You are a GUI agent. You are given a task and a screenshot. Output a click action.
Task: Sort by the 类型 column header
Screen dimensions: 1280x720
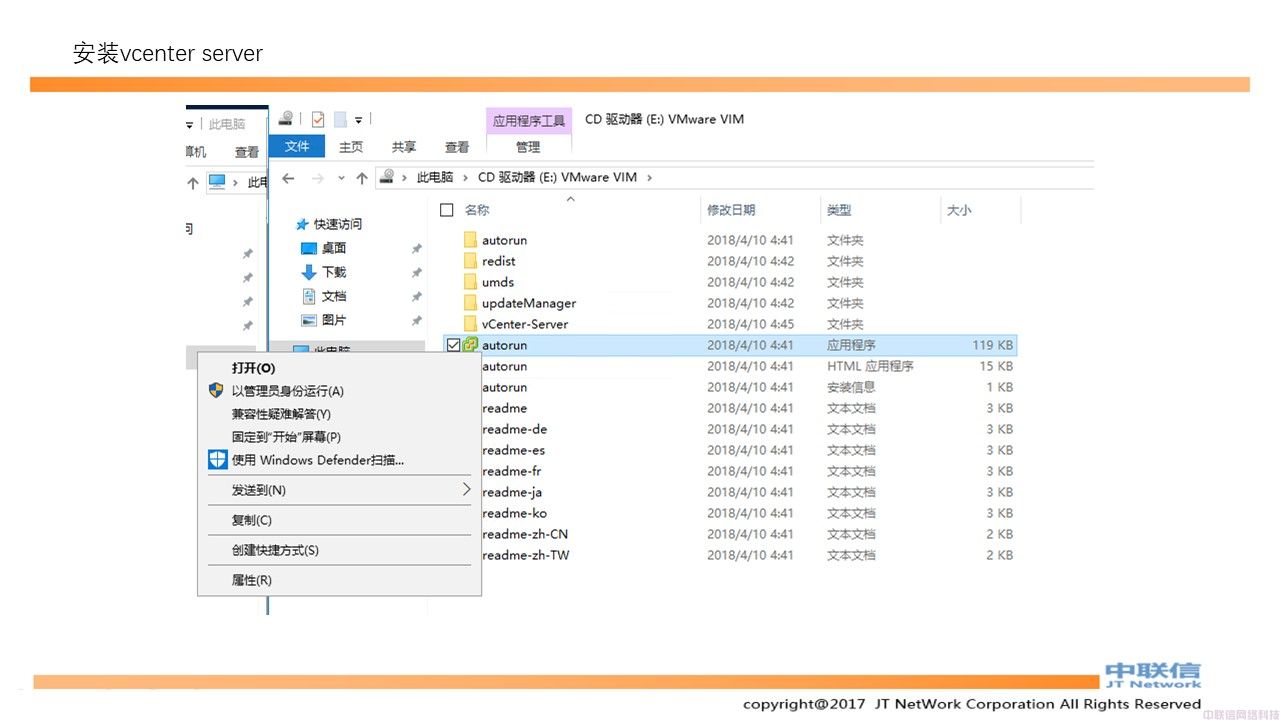(839, 210)
